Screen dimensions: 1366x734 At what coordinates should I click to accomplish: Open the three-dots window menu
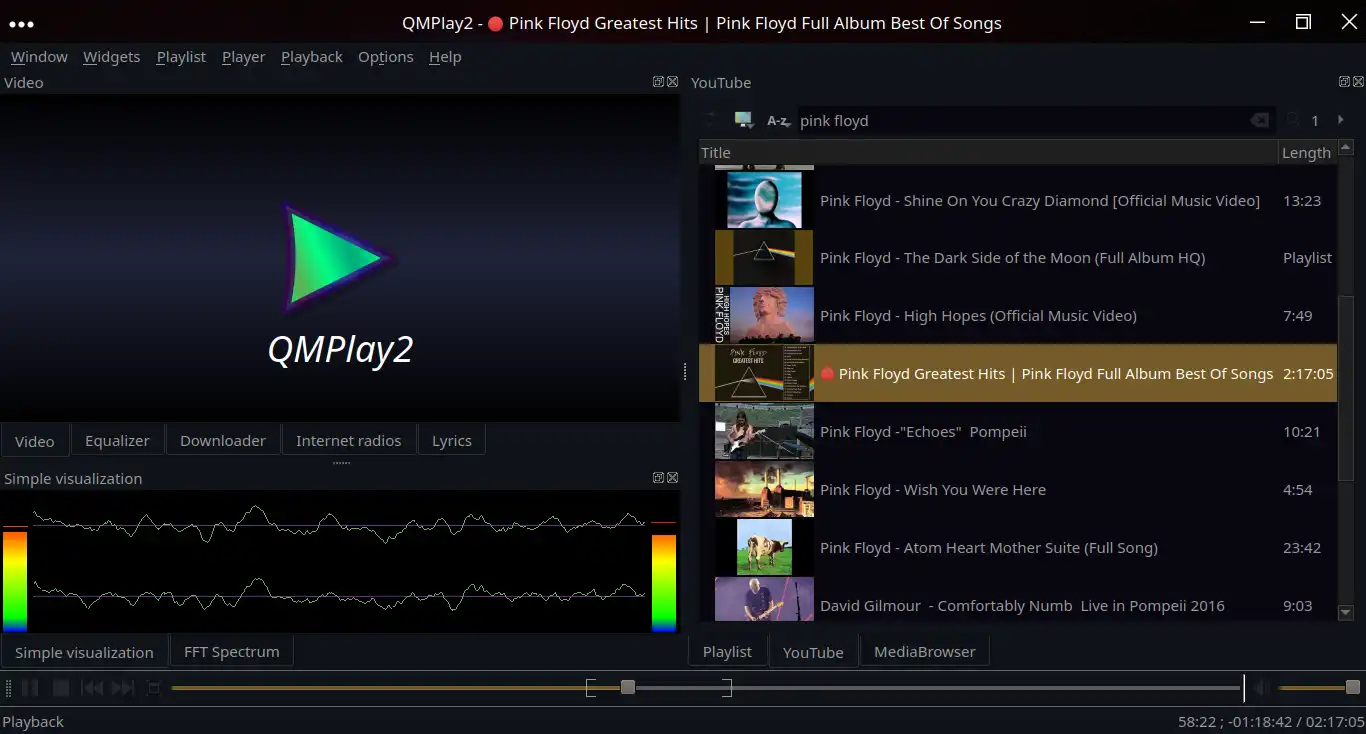coord(21,23)
